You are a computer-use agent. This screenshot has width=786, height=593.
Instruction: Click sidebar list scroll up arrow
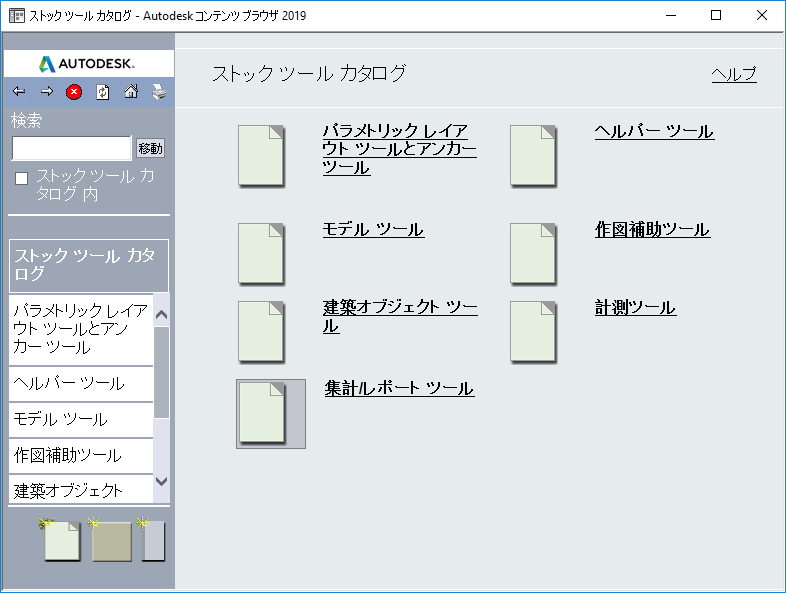pyautogui.click(x=161, y=315)
